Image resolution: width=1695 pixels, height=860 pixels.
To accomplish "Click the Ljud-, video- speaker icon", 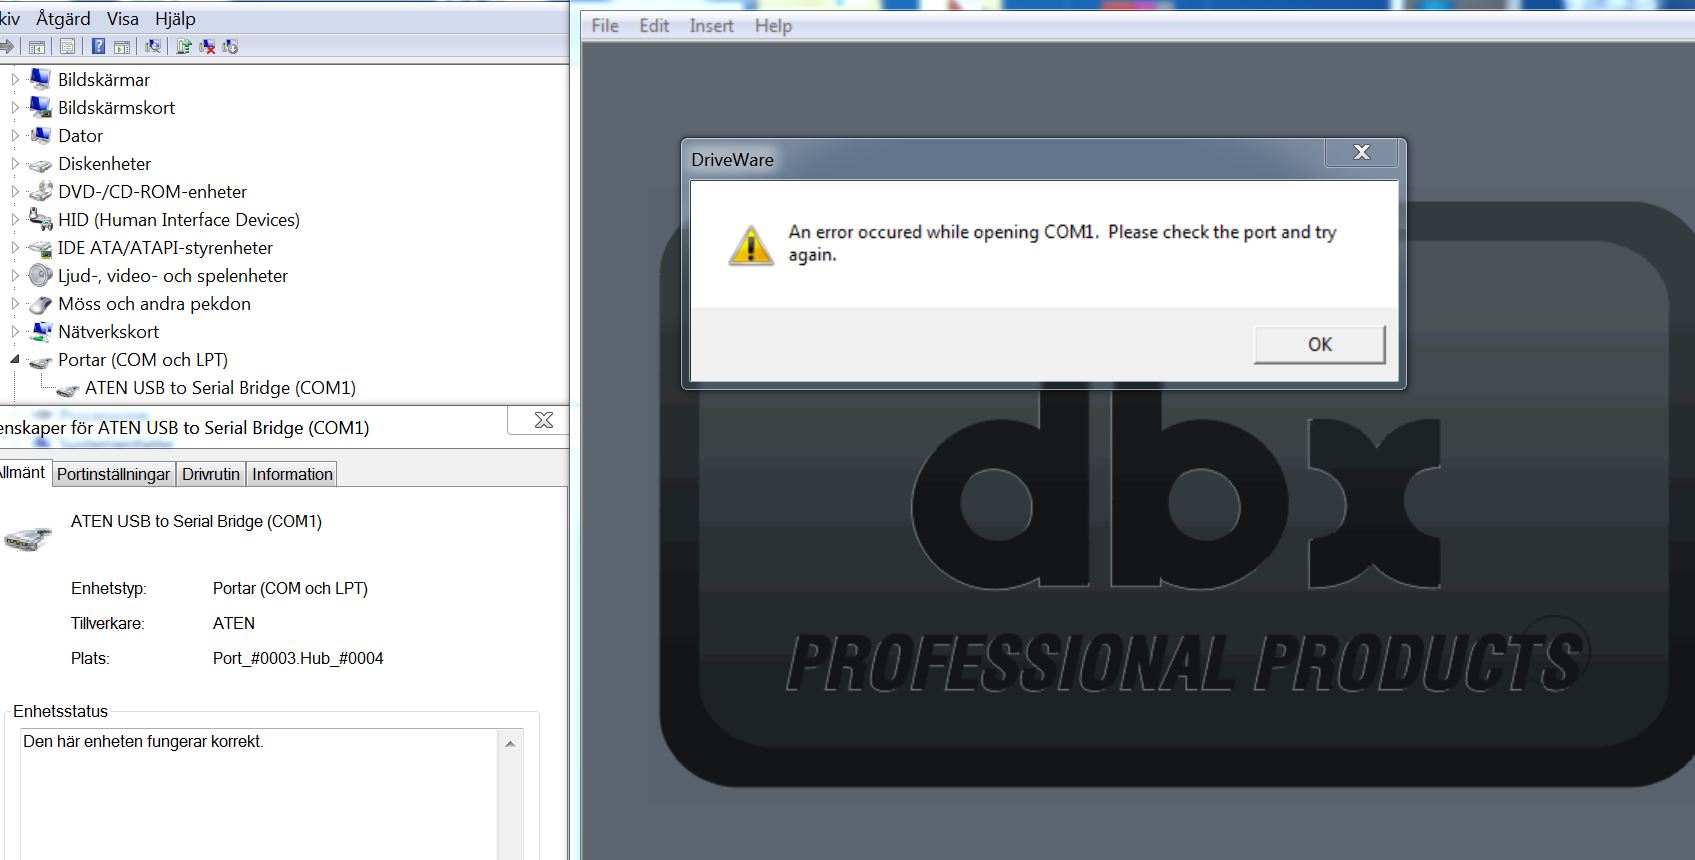I will click(x=40, y=275).
